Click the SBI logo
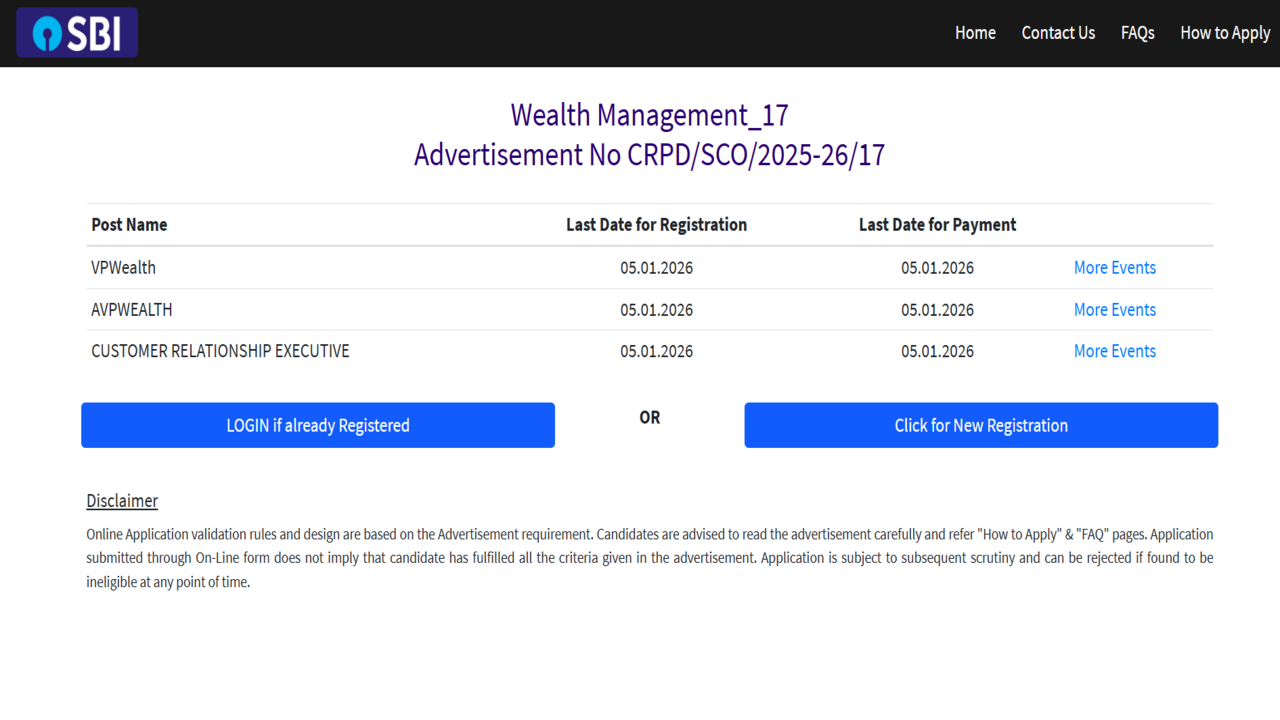 [77, 33]
